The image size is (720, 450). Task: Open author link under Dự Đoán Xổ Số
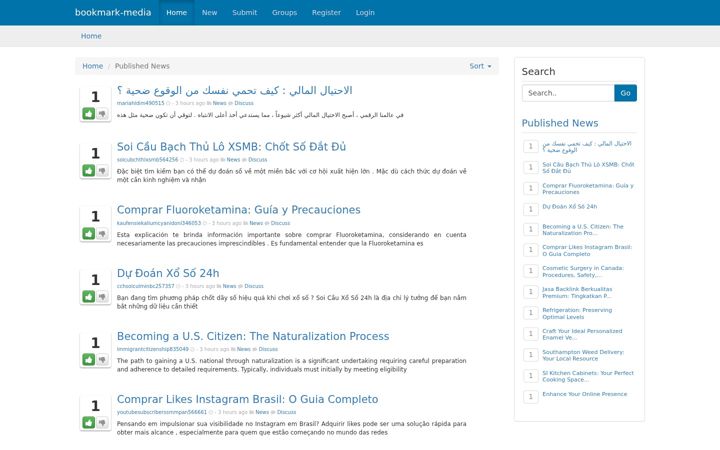click(146, 286)
